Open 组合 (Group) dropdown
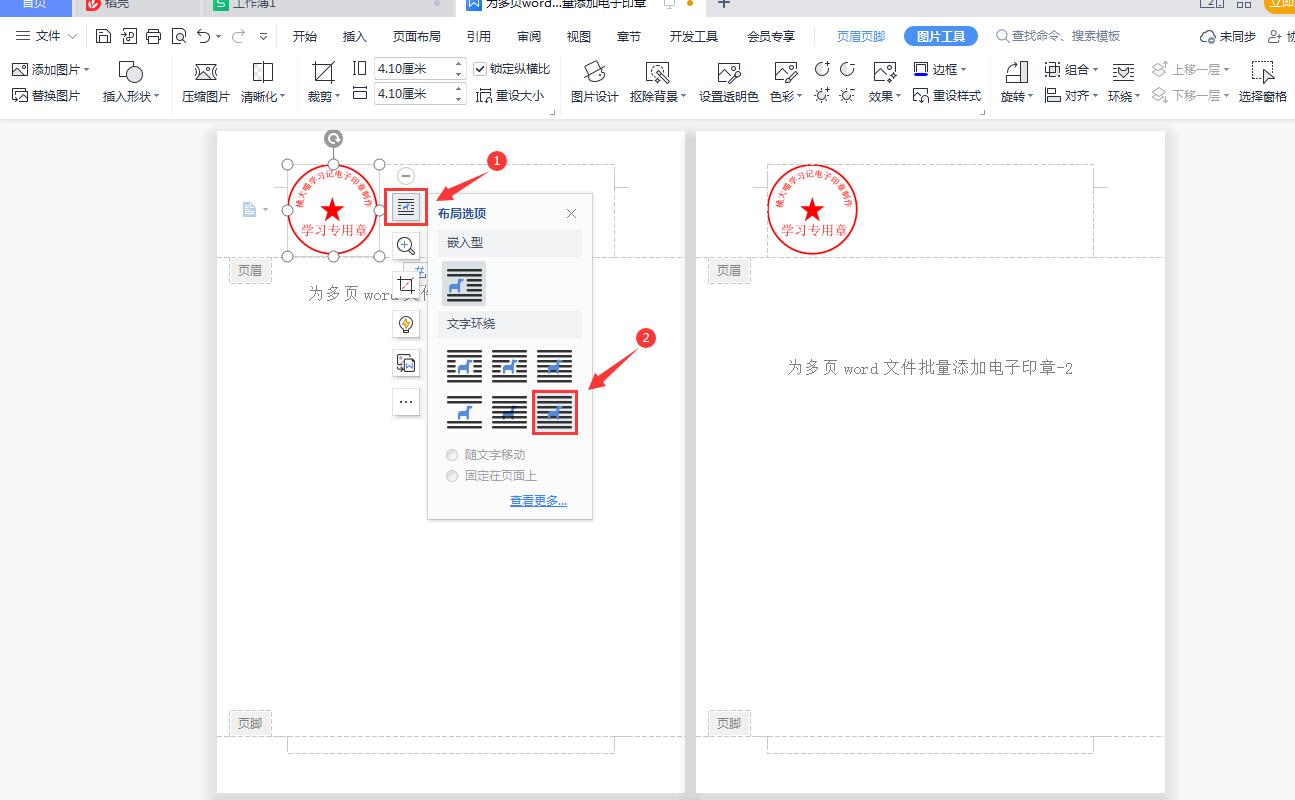1295x800 pixels. (x=1071, y=69)
